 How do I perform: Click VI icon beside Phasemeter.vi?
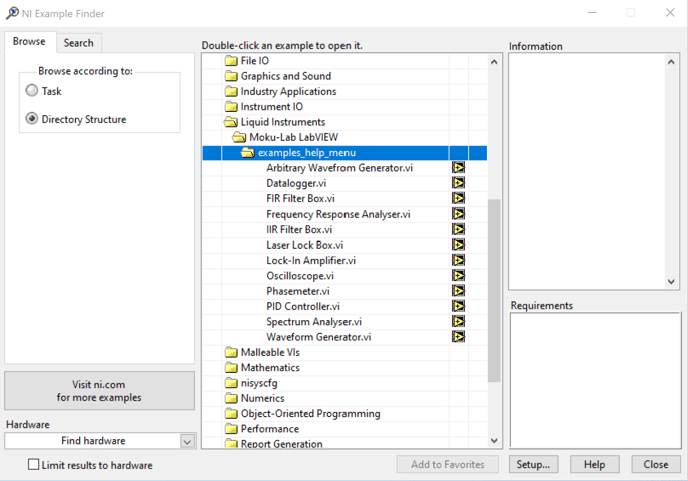459,291
